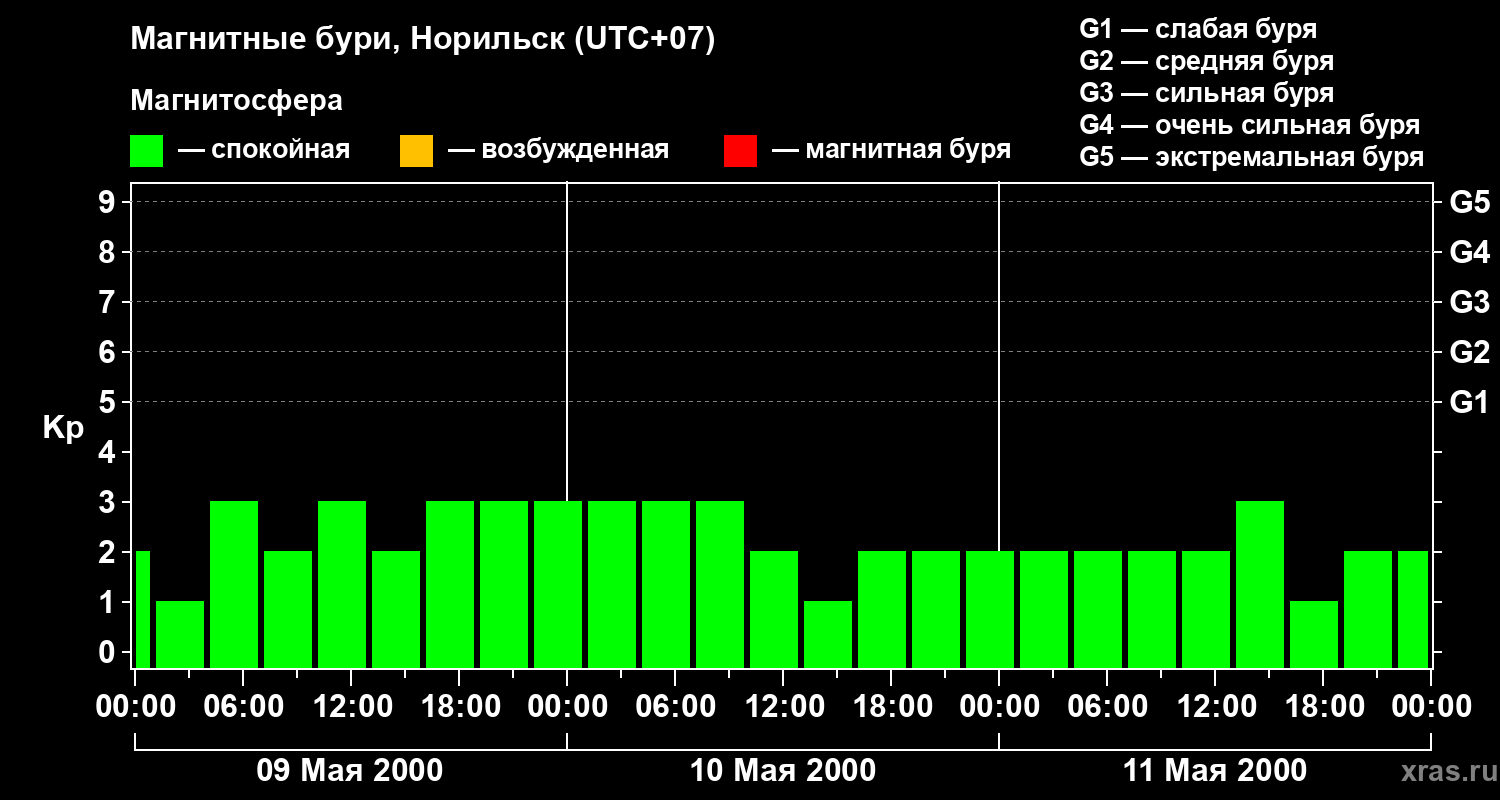The width and height of the screenshot is (1500, 800).
Task: Click the '09 Мая 2000' date label
Action: pyautogui.click(x=350, y=770)
